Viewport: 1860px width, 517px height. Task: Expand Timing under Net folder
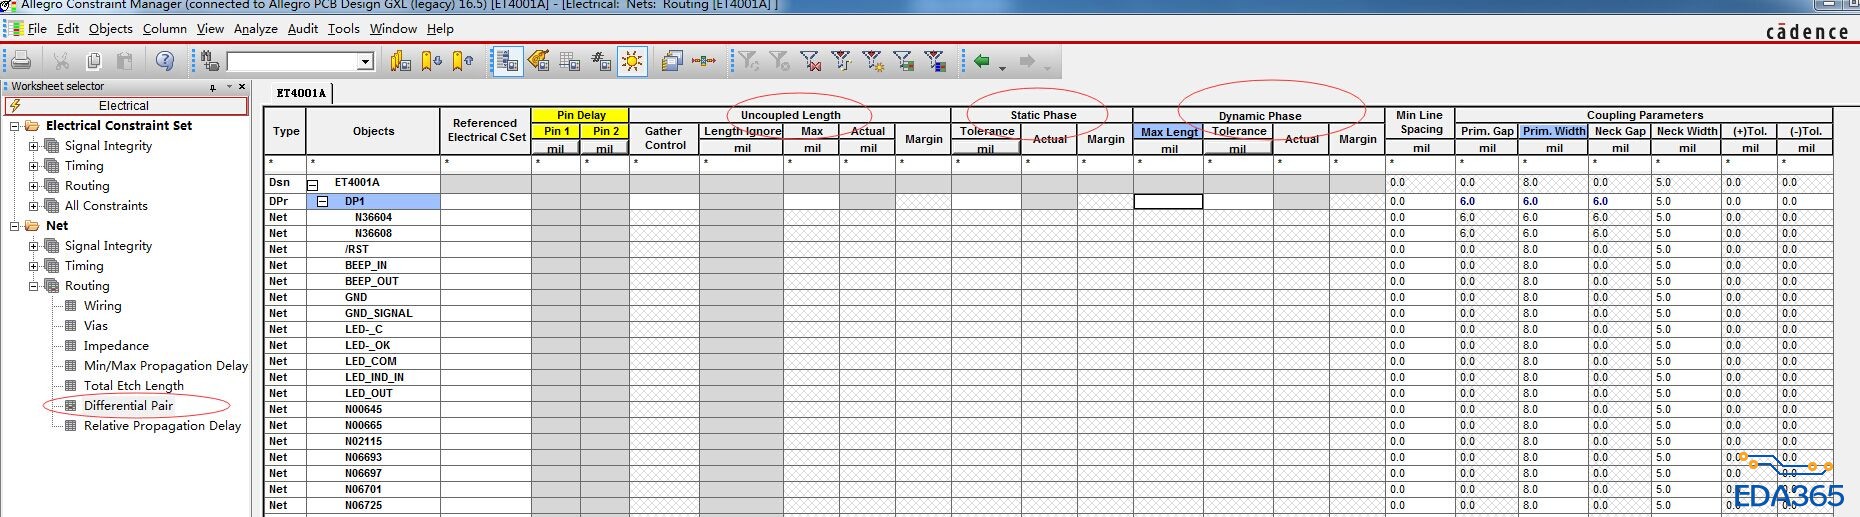point(34,266)
